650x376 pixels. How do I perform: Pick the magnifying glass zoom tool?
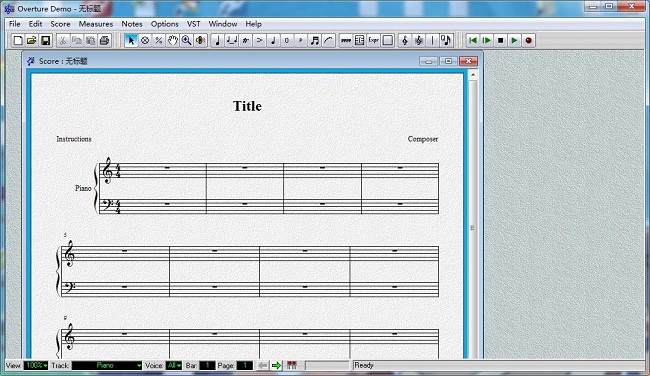tap(187, 41)
